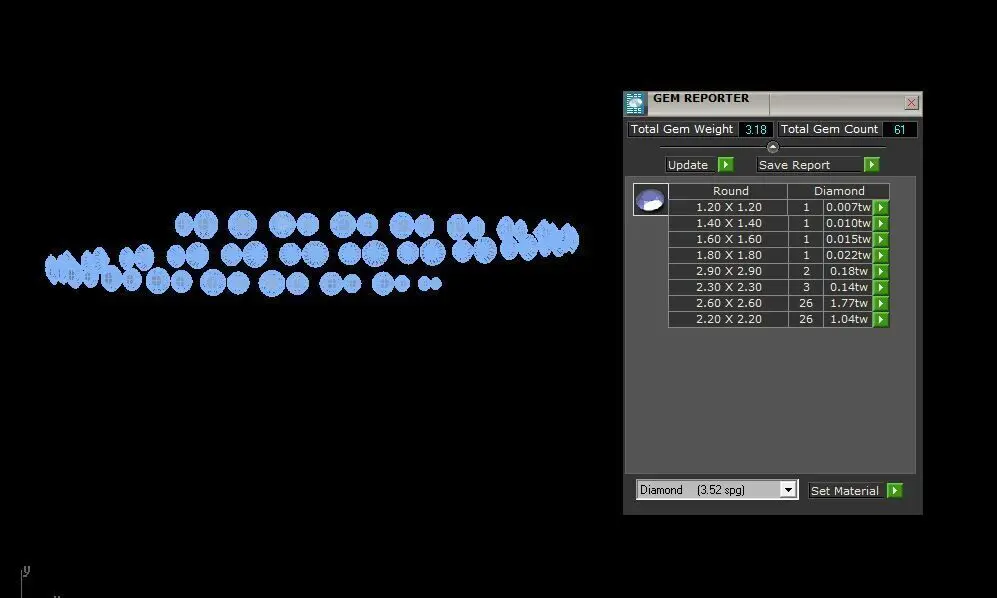Select the 2.90 X 2.90 size cell
Viewport: 997px width, 598px height.
[728, 271]
